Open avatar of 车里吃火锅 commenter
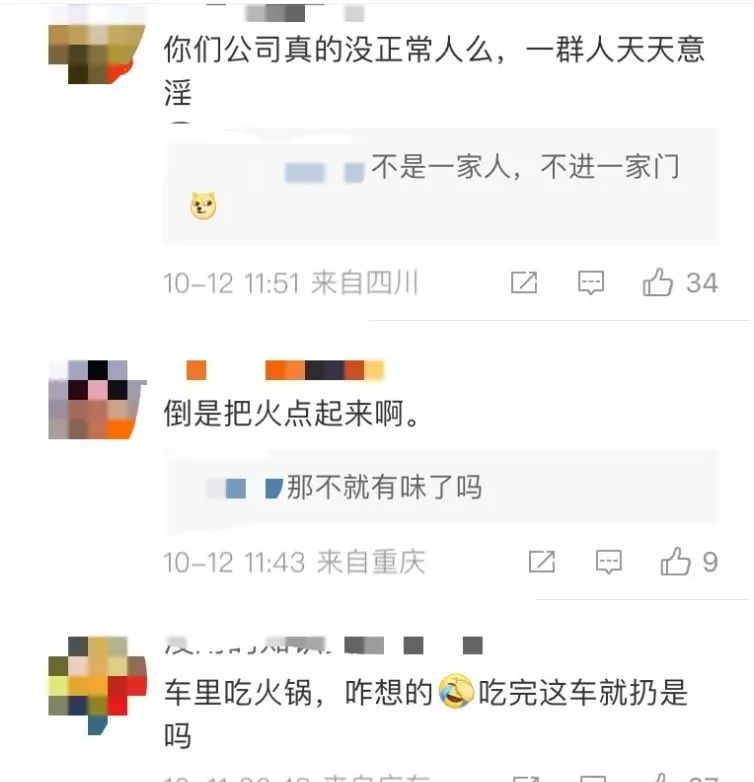754x782 pixels. point(97,685)
